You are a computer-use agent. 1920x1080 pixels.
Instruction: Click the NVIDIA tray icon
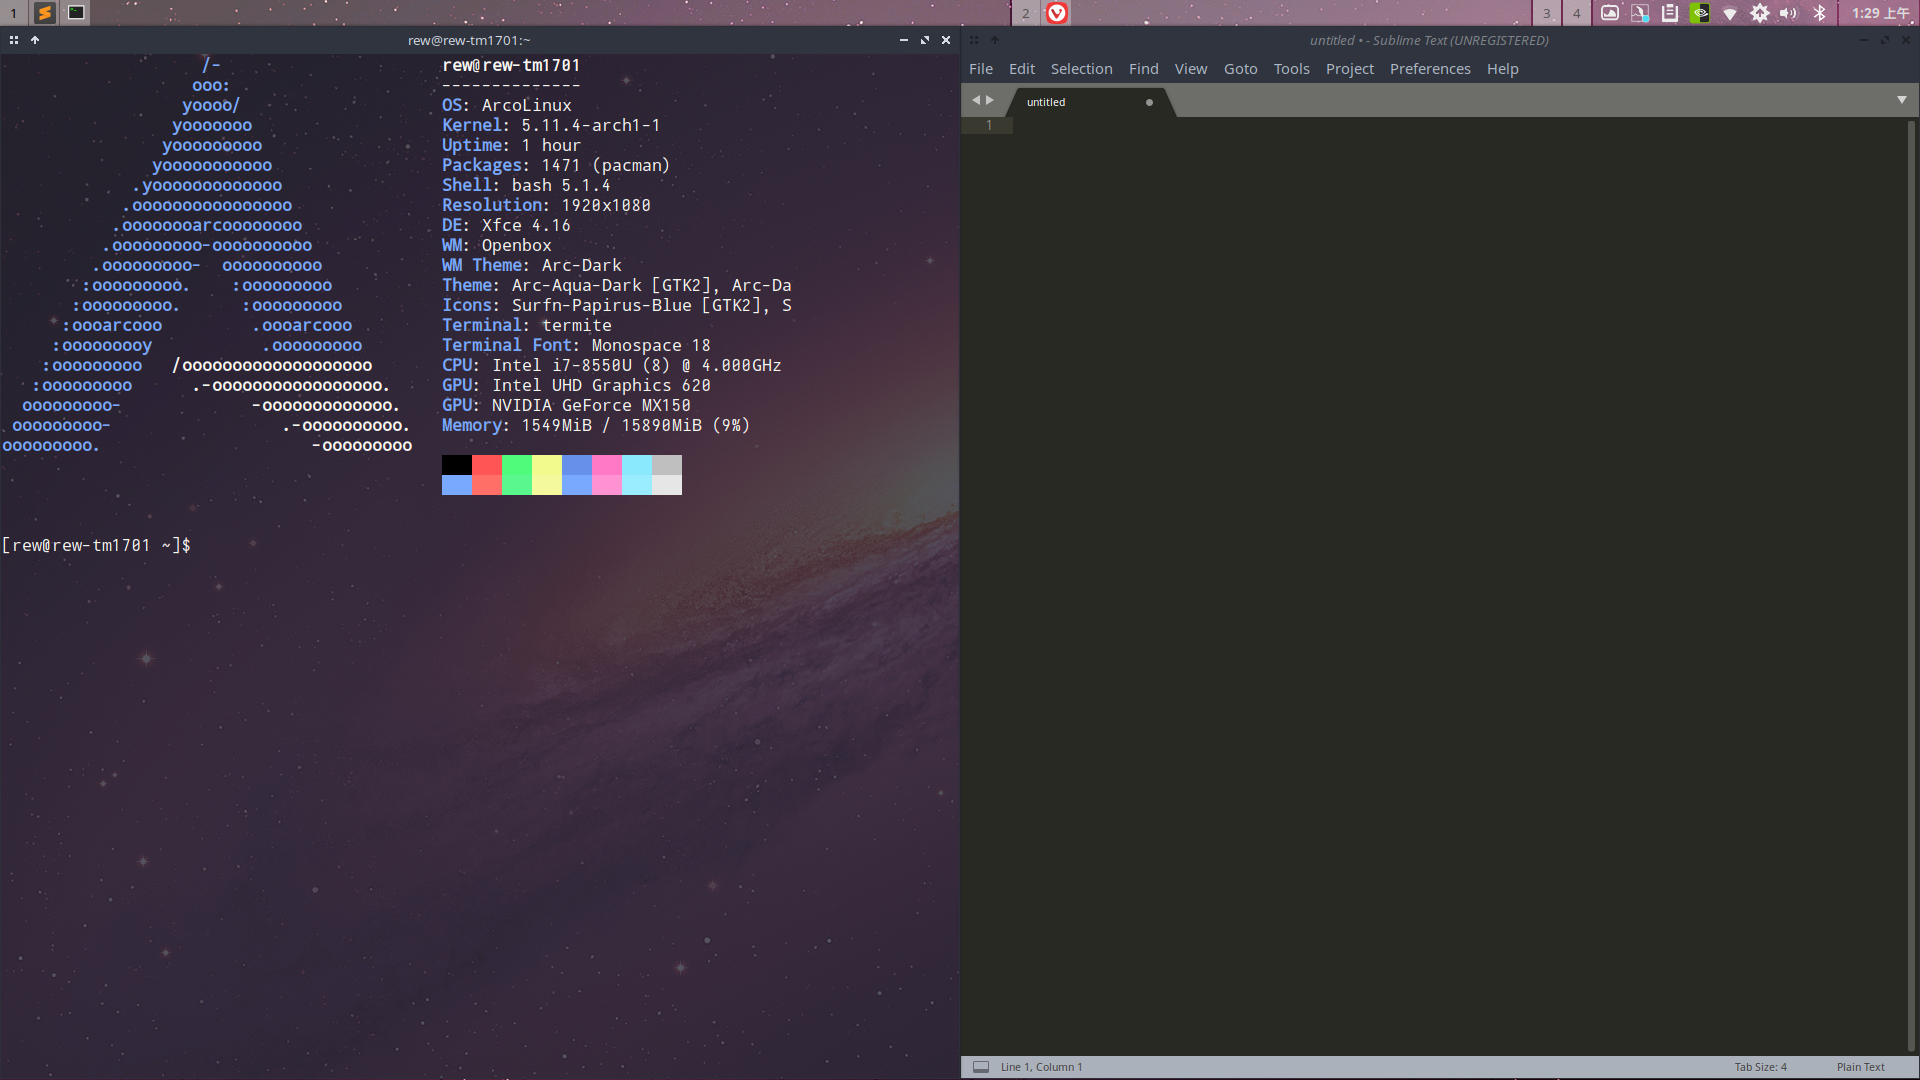(1700, 13)
